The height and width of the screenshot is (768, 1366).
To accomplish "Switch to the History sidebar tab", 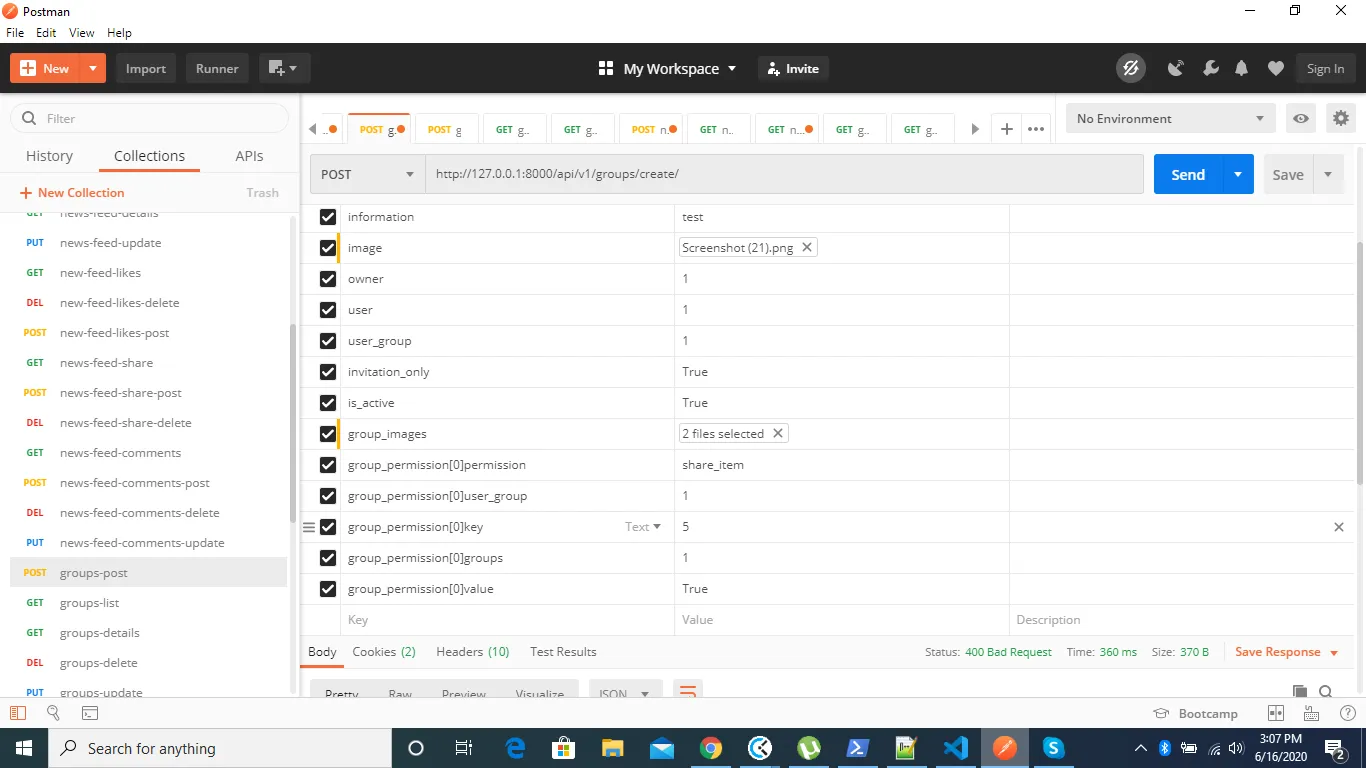I will coord(49,156).
